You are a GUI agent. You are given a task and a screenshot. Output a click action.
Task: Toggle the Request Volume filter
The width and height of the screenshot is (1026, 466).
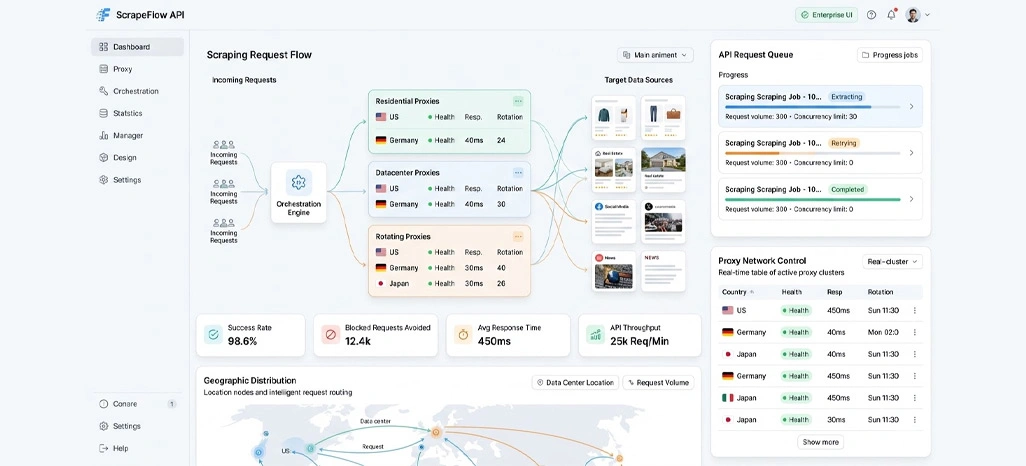(x=658, y=382)
